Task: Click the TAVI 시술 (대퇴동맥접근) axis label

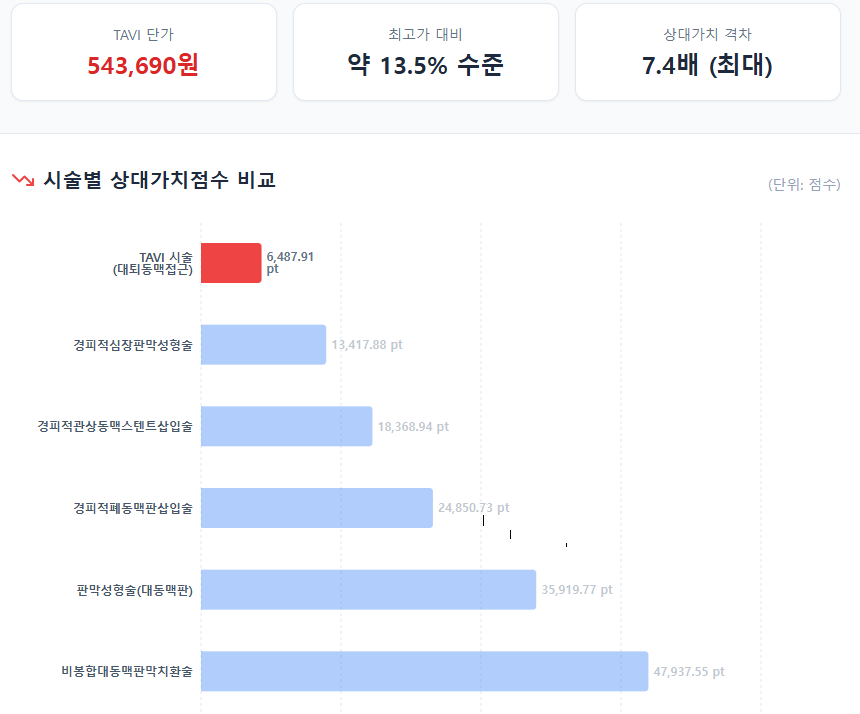Action: tap(153, 263)
